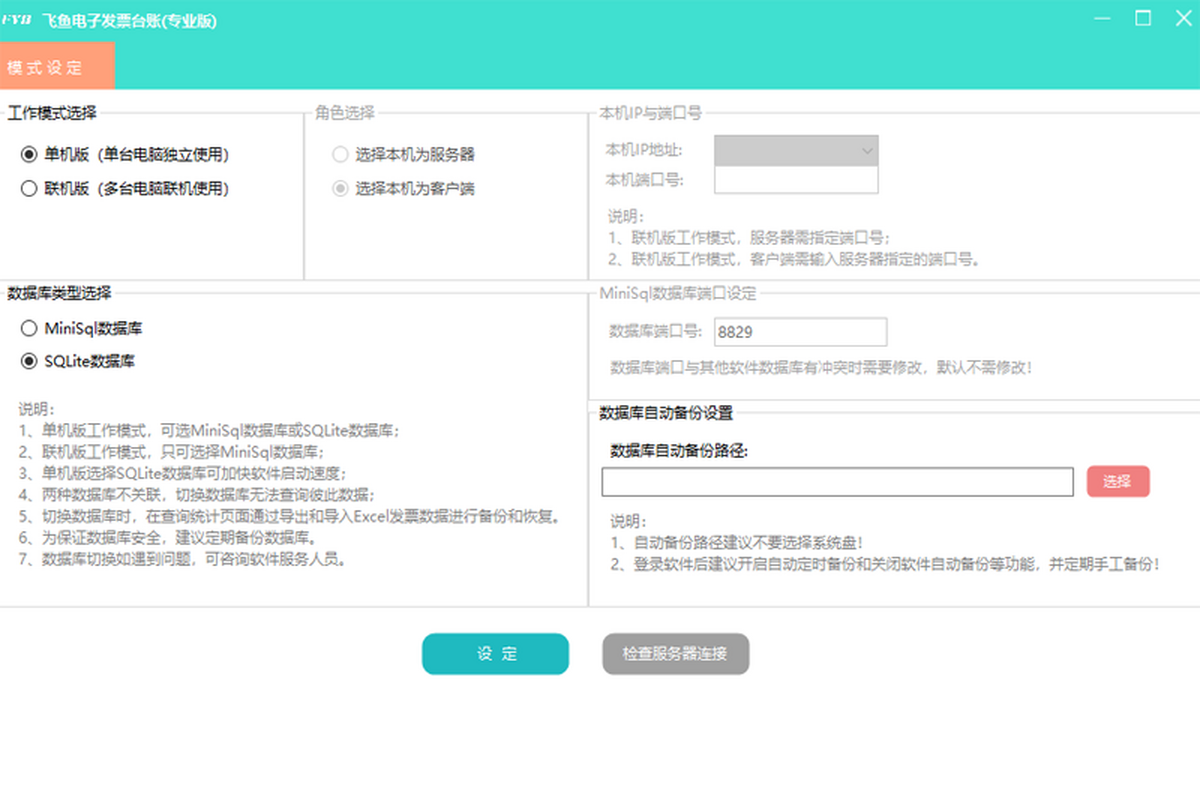Maximize the application window
Image resolution: width=1200 pixels, height=800 pixels.
[x=1143, y=19]
